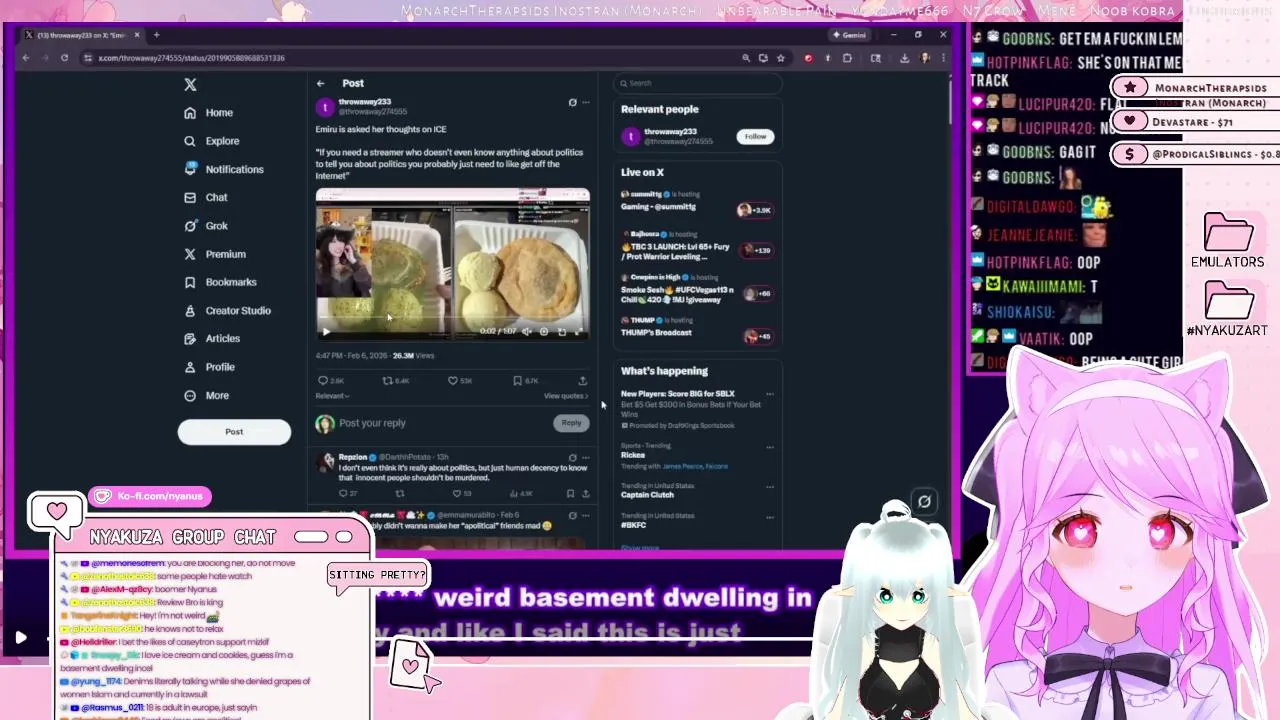Viewport: 1280px width, 720px height.
Task: Open Chrome three-dot menu
Action: coord(942,58)
